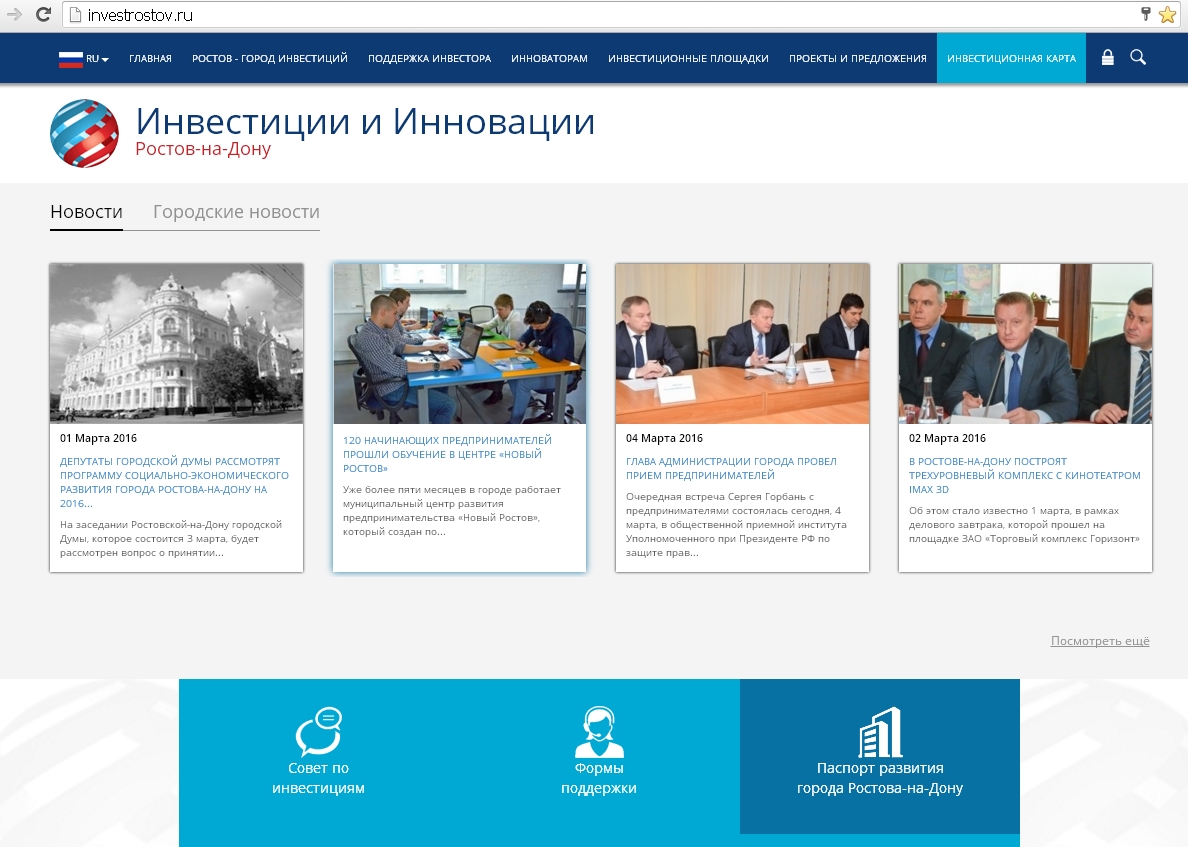Click the browser forward arrow
1188x847 pixels.
click(14, 14)
